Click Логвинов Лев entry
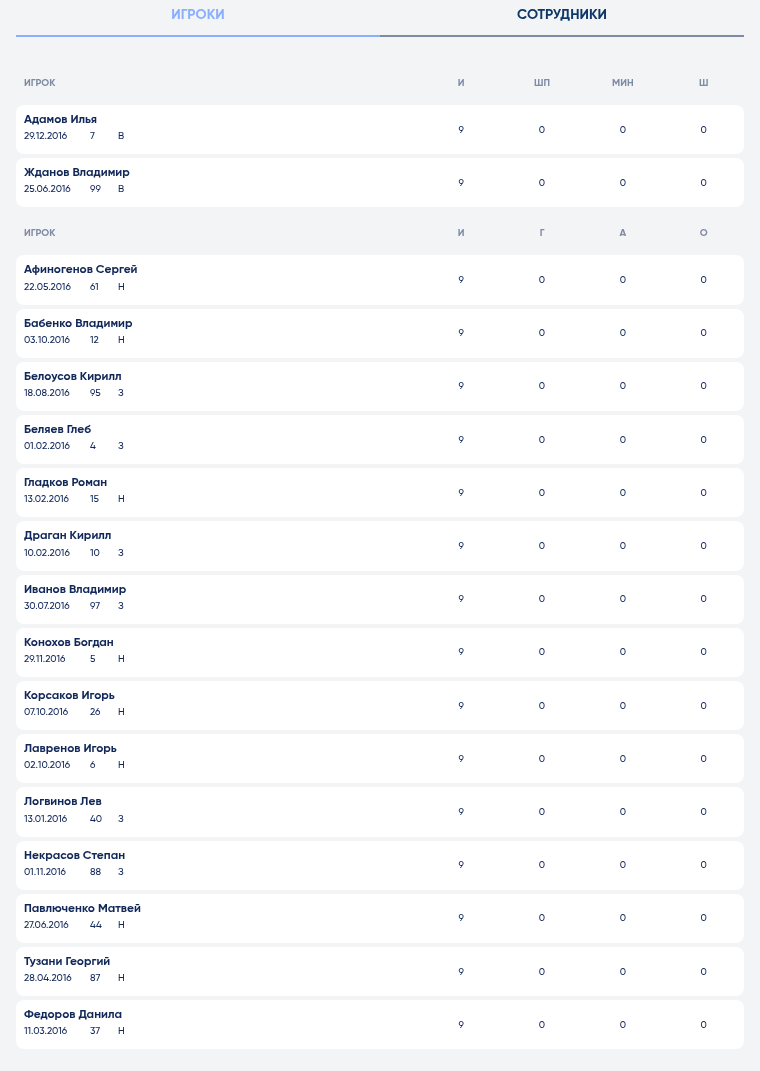The image size is (760, 1071). [380, 812]
